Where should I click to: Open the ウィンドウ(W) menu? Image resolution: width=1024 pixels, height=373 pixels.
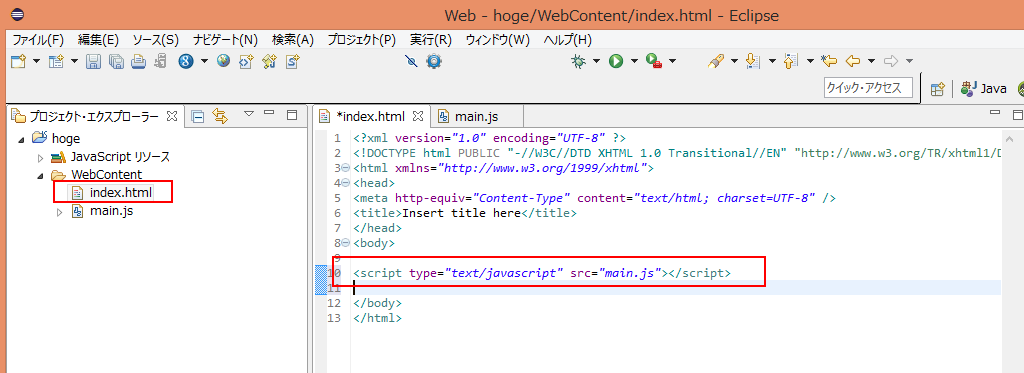(497, 40)
